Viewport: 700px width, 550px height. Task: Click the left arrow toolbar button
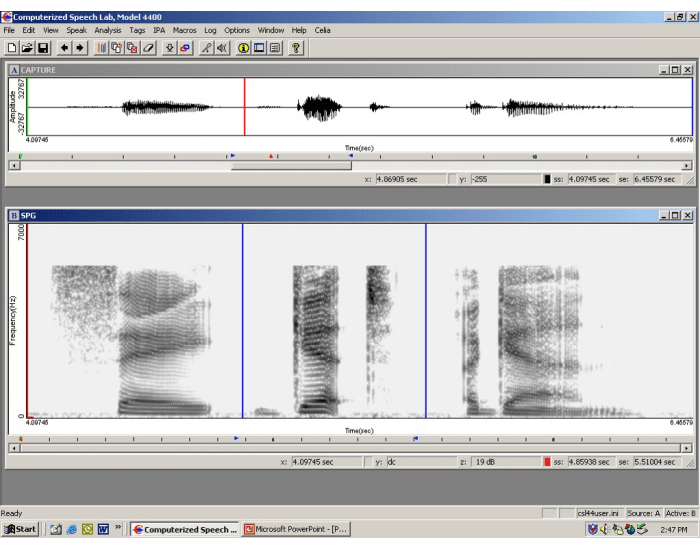[65, 48]
